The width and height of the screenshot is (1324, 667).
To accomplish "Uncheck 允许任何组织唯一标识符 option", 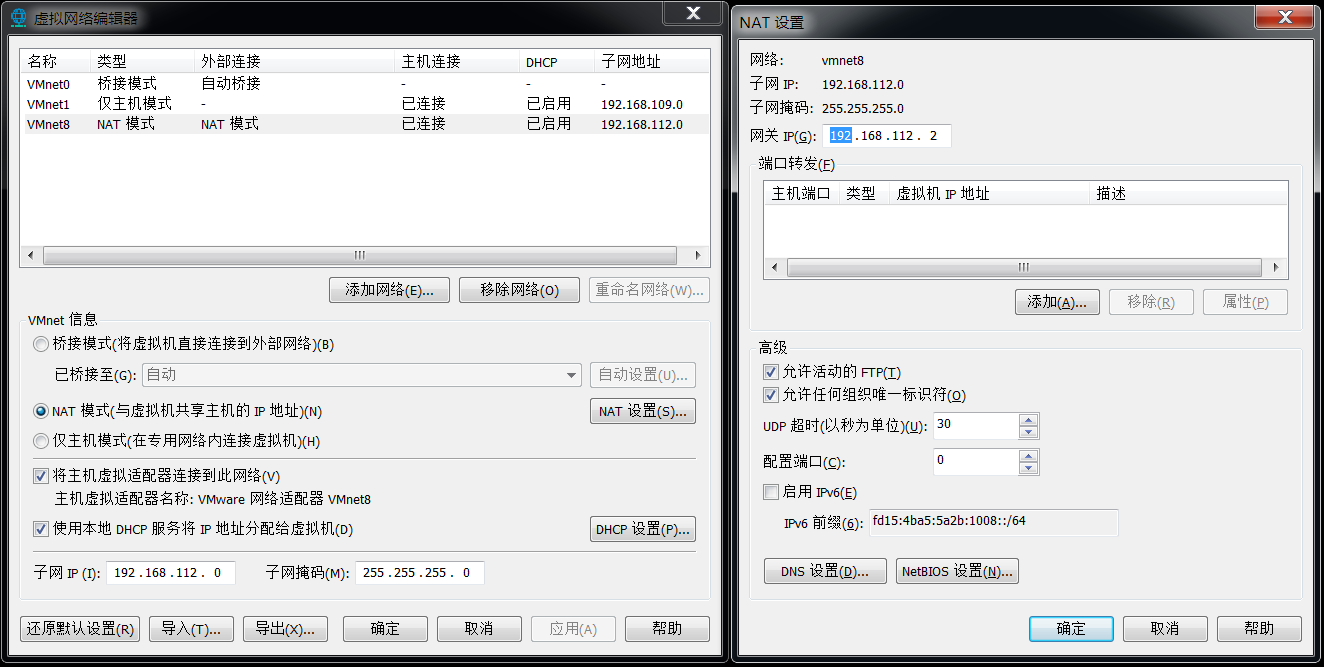I will point(770,395).
